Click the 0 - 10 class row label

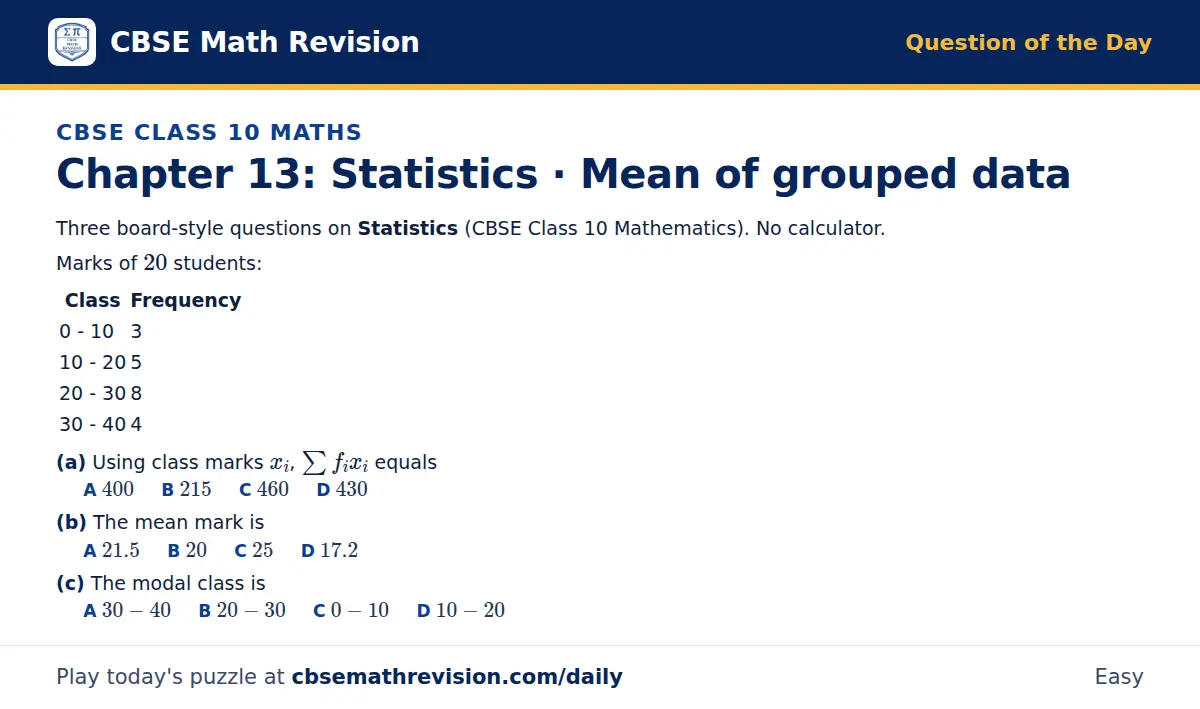point(86,331)
